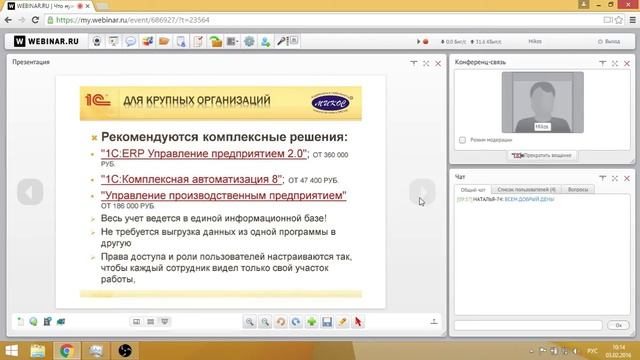This screenshot has width=640, height=360.
Task: Open '1C:Комплексная автоматизация 8' link
Action: coord(191,179)
